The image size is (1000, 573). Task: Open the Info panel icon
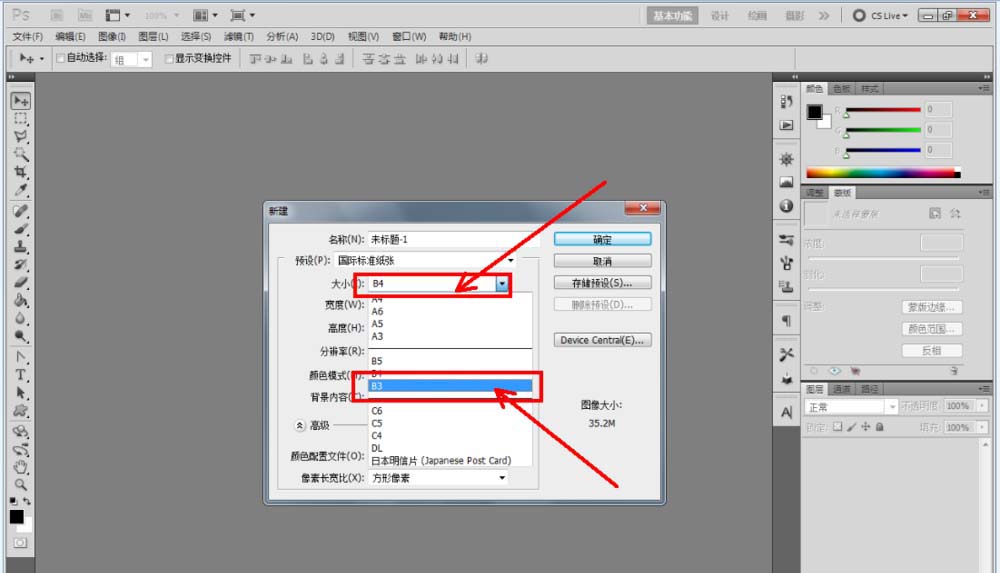click(x=786, y=206)
